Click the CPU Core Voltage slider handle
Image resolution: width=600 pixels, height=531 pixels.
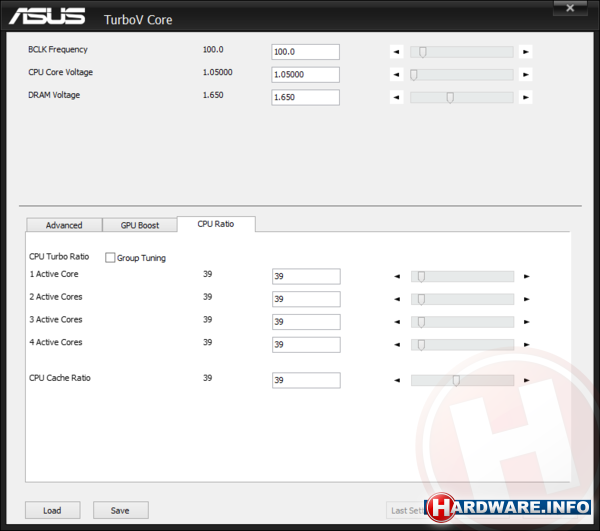(x=414, y=75)
